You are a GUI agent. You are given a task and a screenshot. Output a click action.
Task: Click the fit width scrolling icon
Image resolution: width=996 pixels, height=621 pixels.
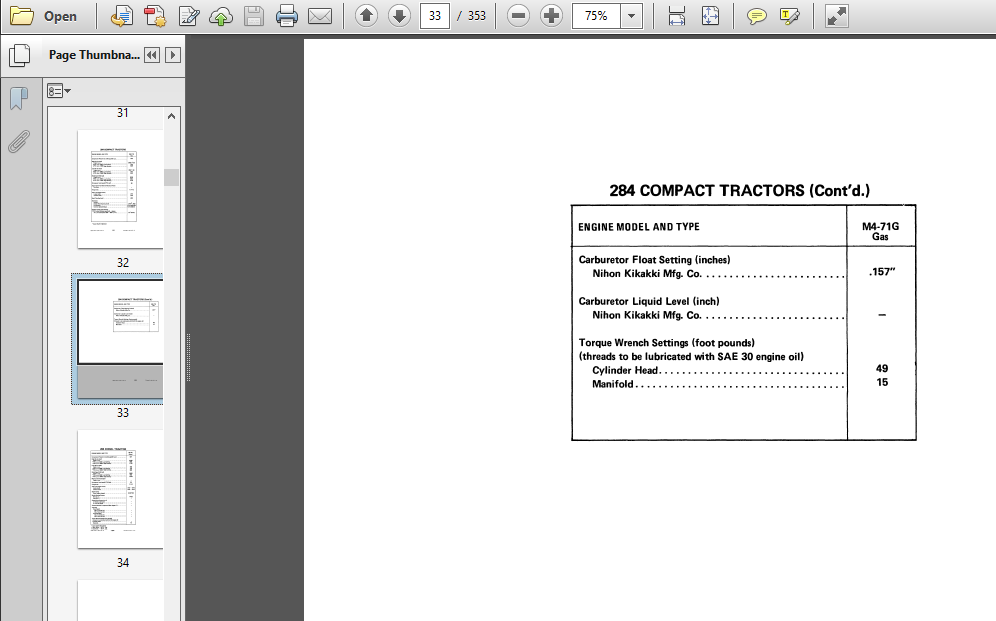pyautogui.click(x=677, y=16)
